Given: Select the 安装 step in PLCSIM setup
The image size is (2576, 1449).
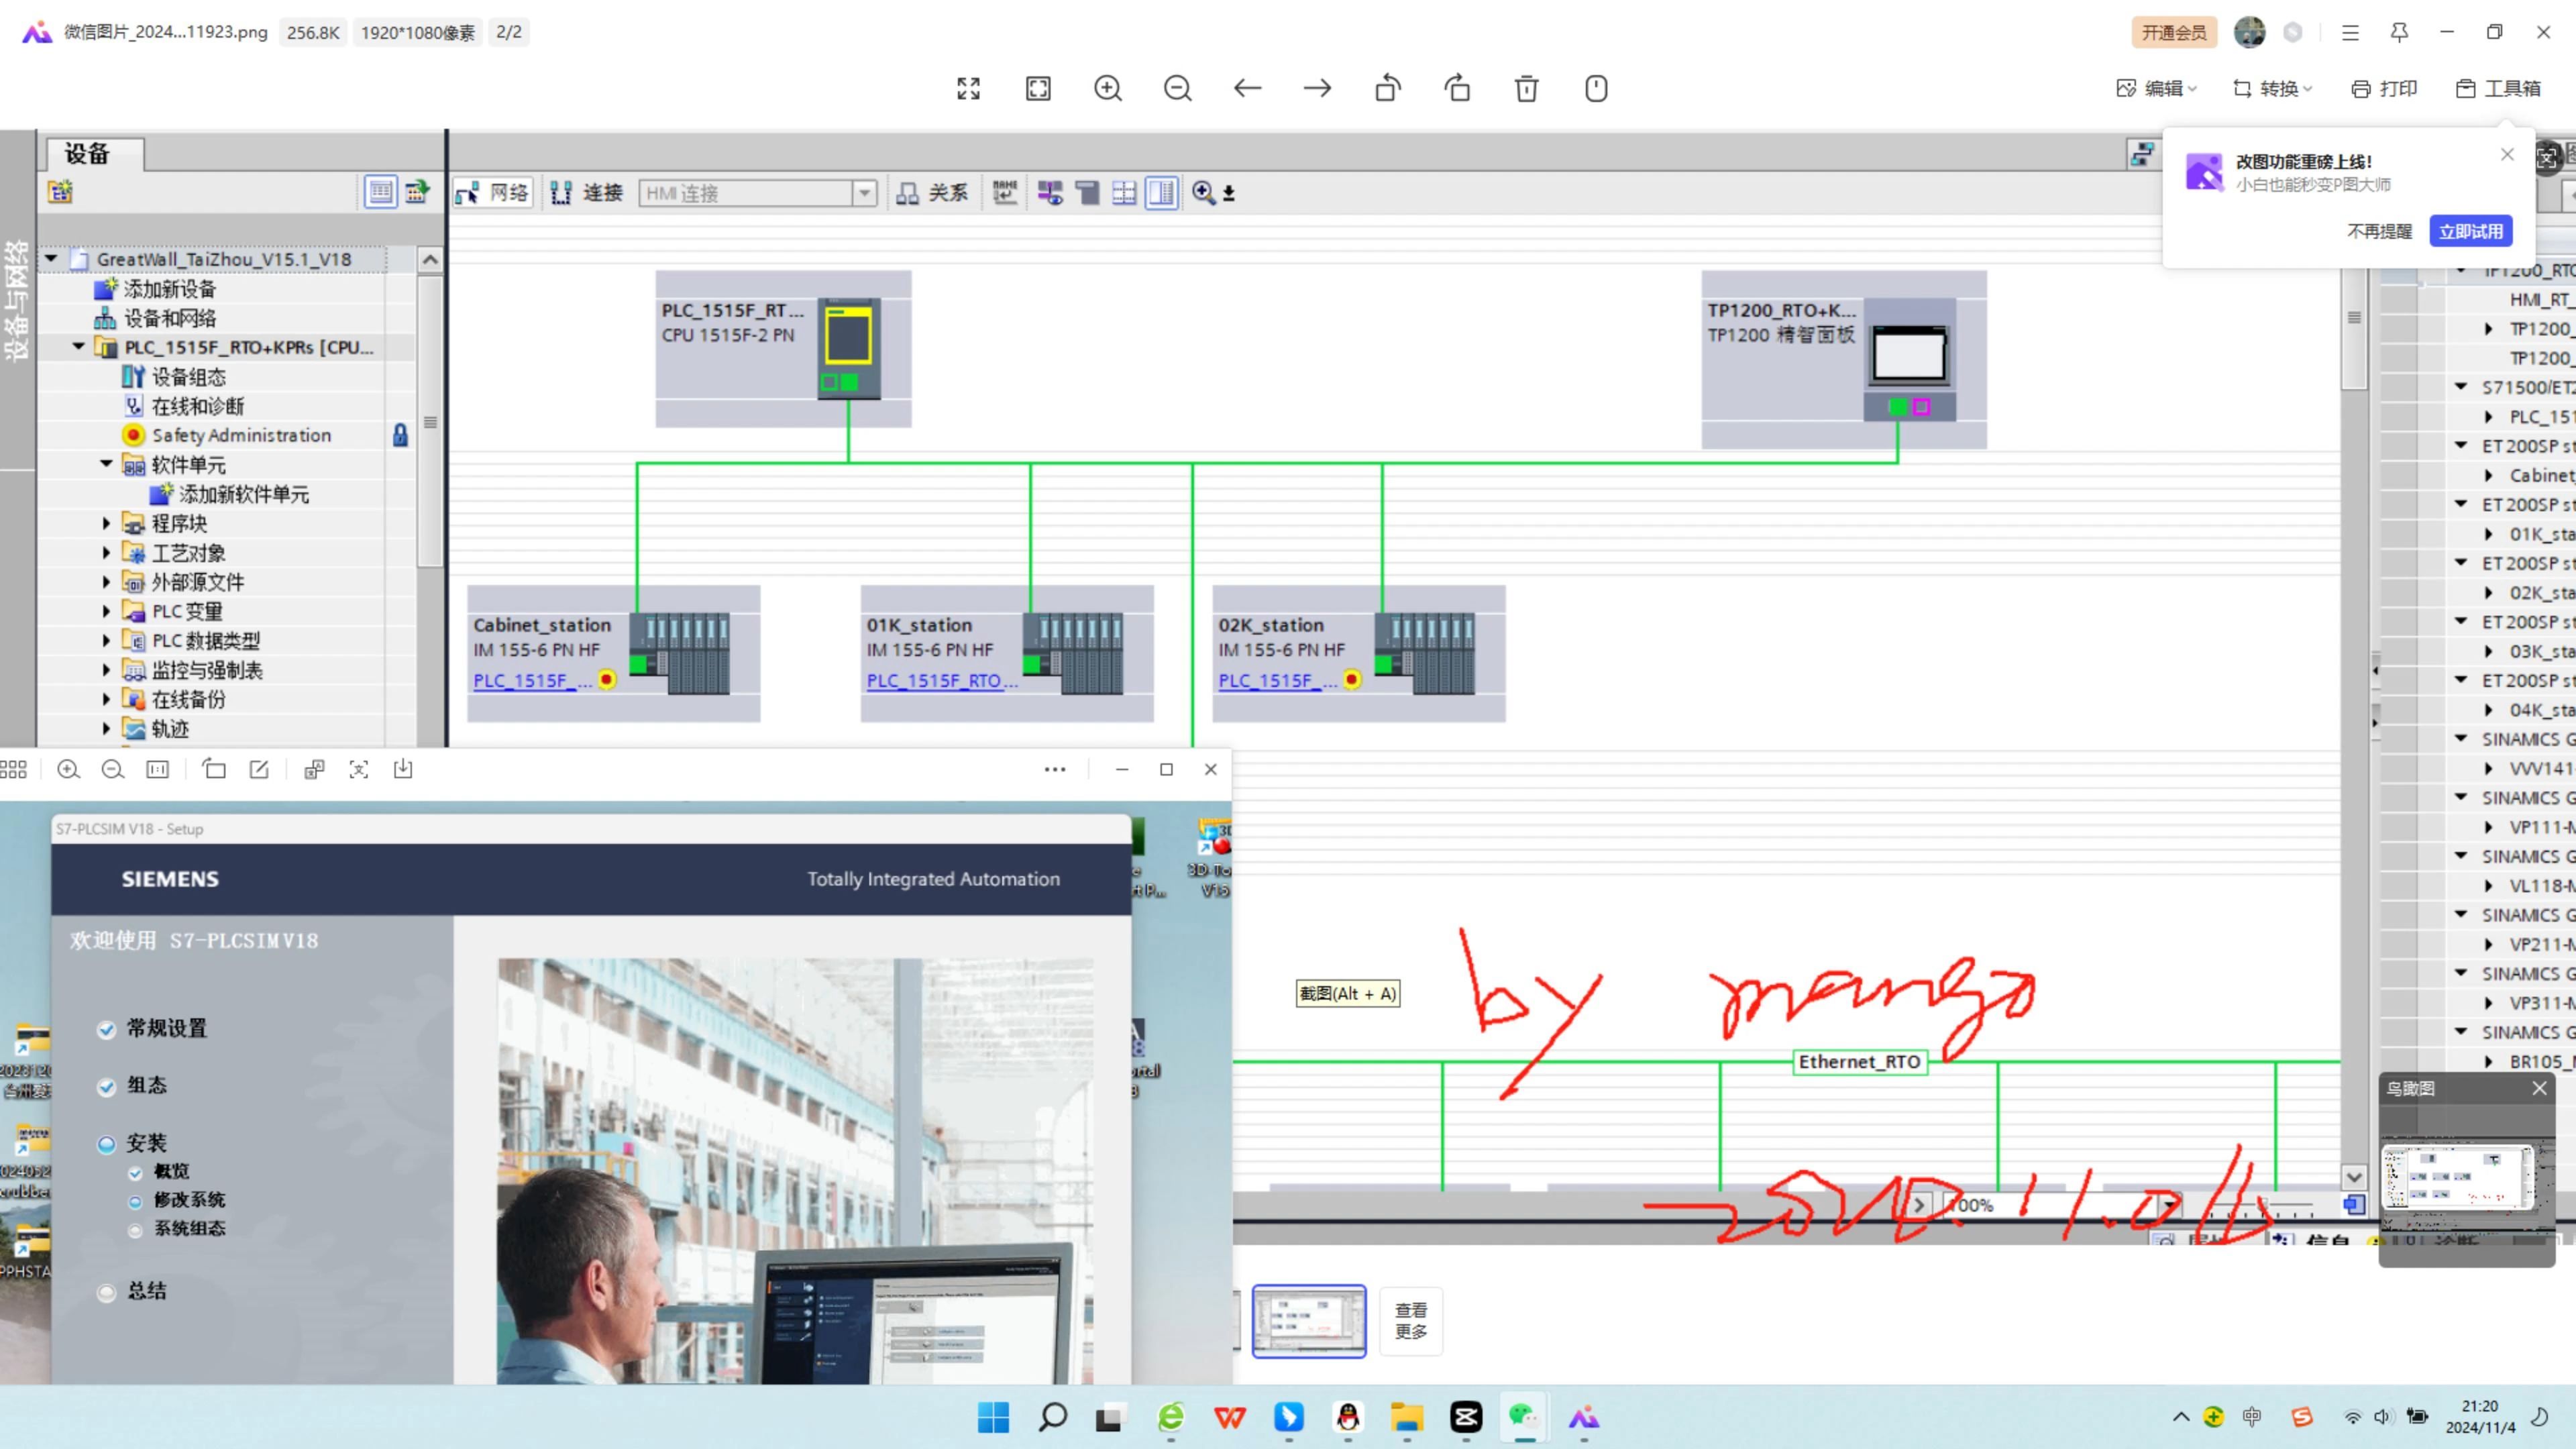Looking at the screenshot, I should [132, 1143].
